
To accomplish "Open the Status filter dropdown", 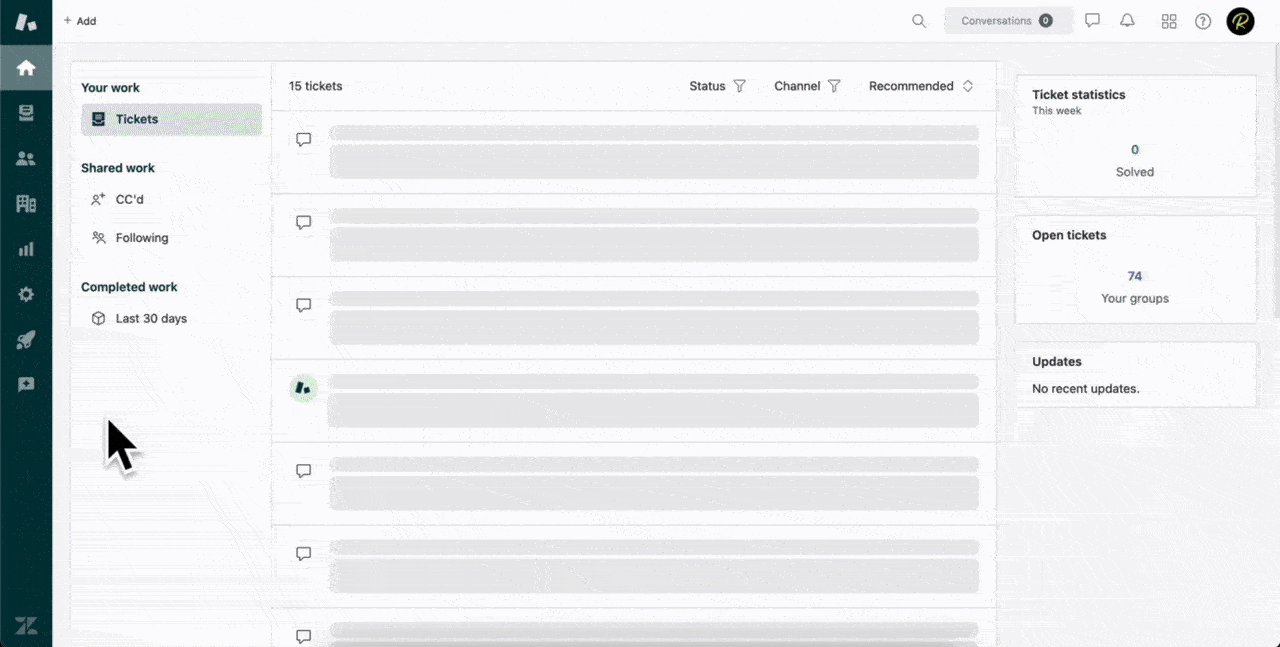I will pos(717,86).
